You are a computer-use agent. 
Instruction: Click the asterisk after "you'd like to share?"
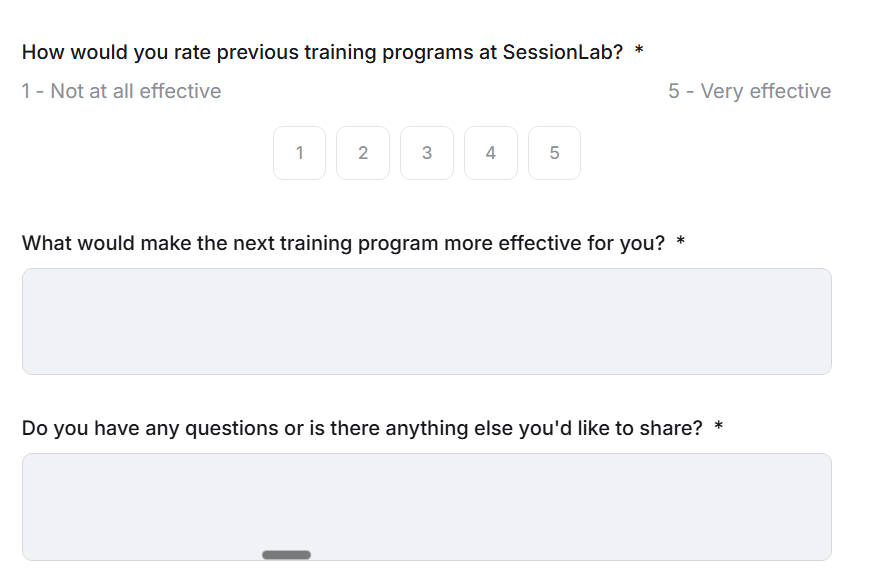click(x=719, y=428)
